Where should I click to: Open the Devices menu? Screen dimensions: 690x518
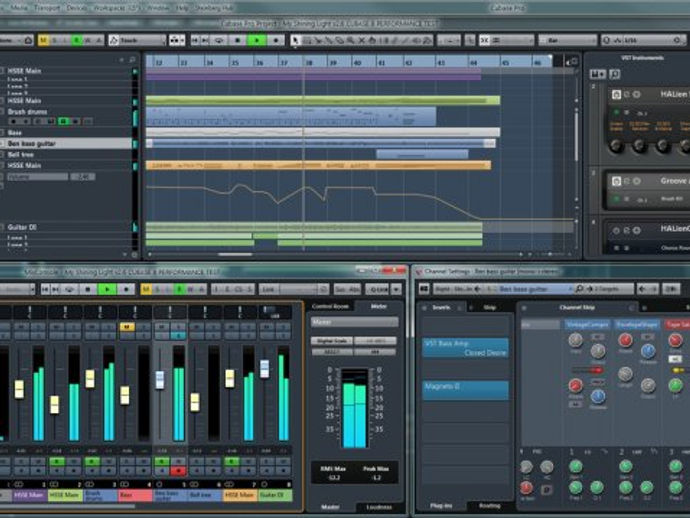pyautogui.click(x=77, y=8)
